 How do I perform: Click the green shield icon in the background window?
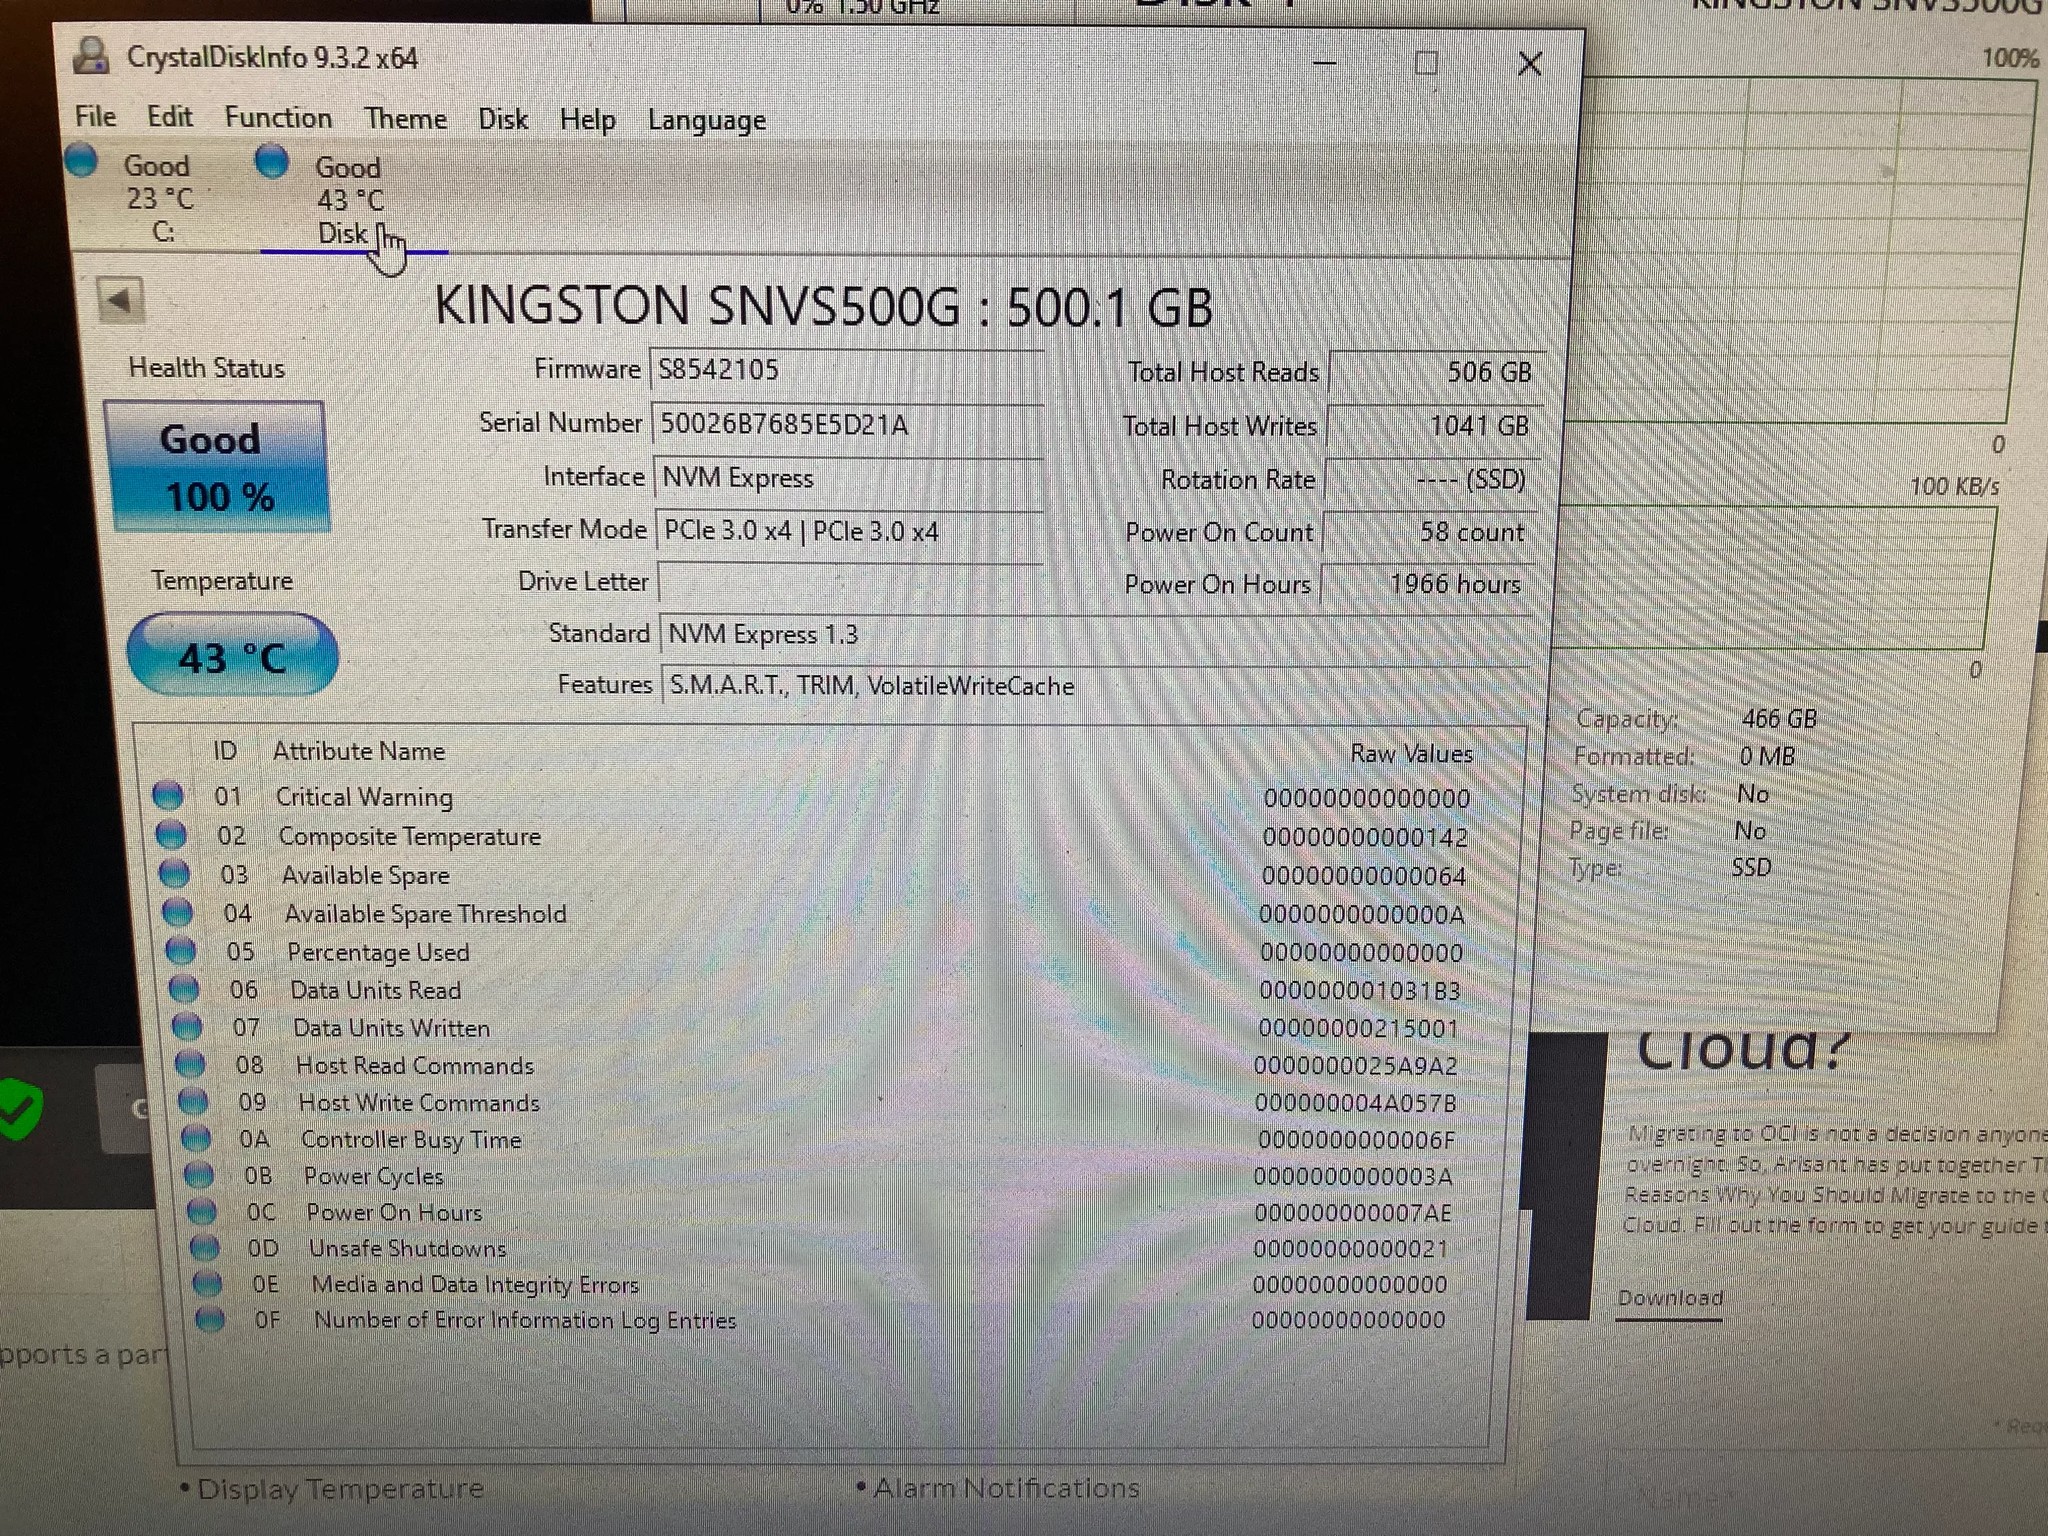click(20, 1108)
